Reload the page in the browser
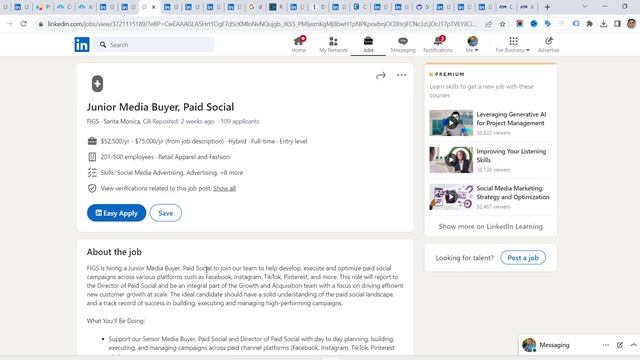The image size is (640, 360). tap(24, 24)
